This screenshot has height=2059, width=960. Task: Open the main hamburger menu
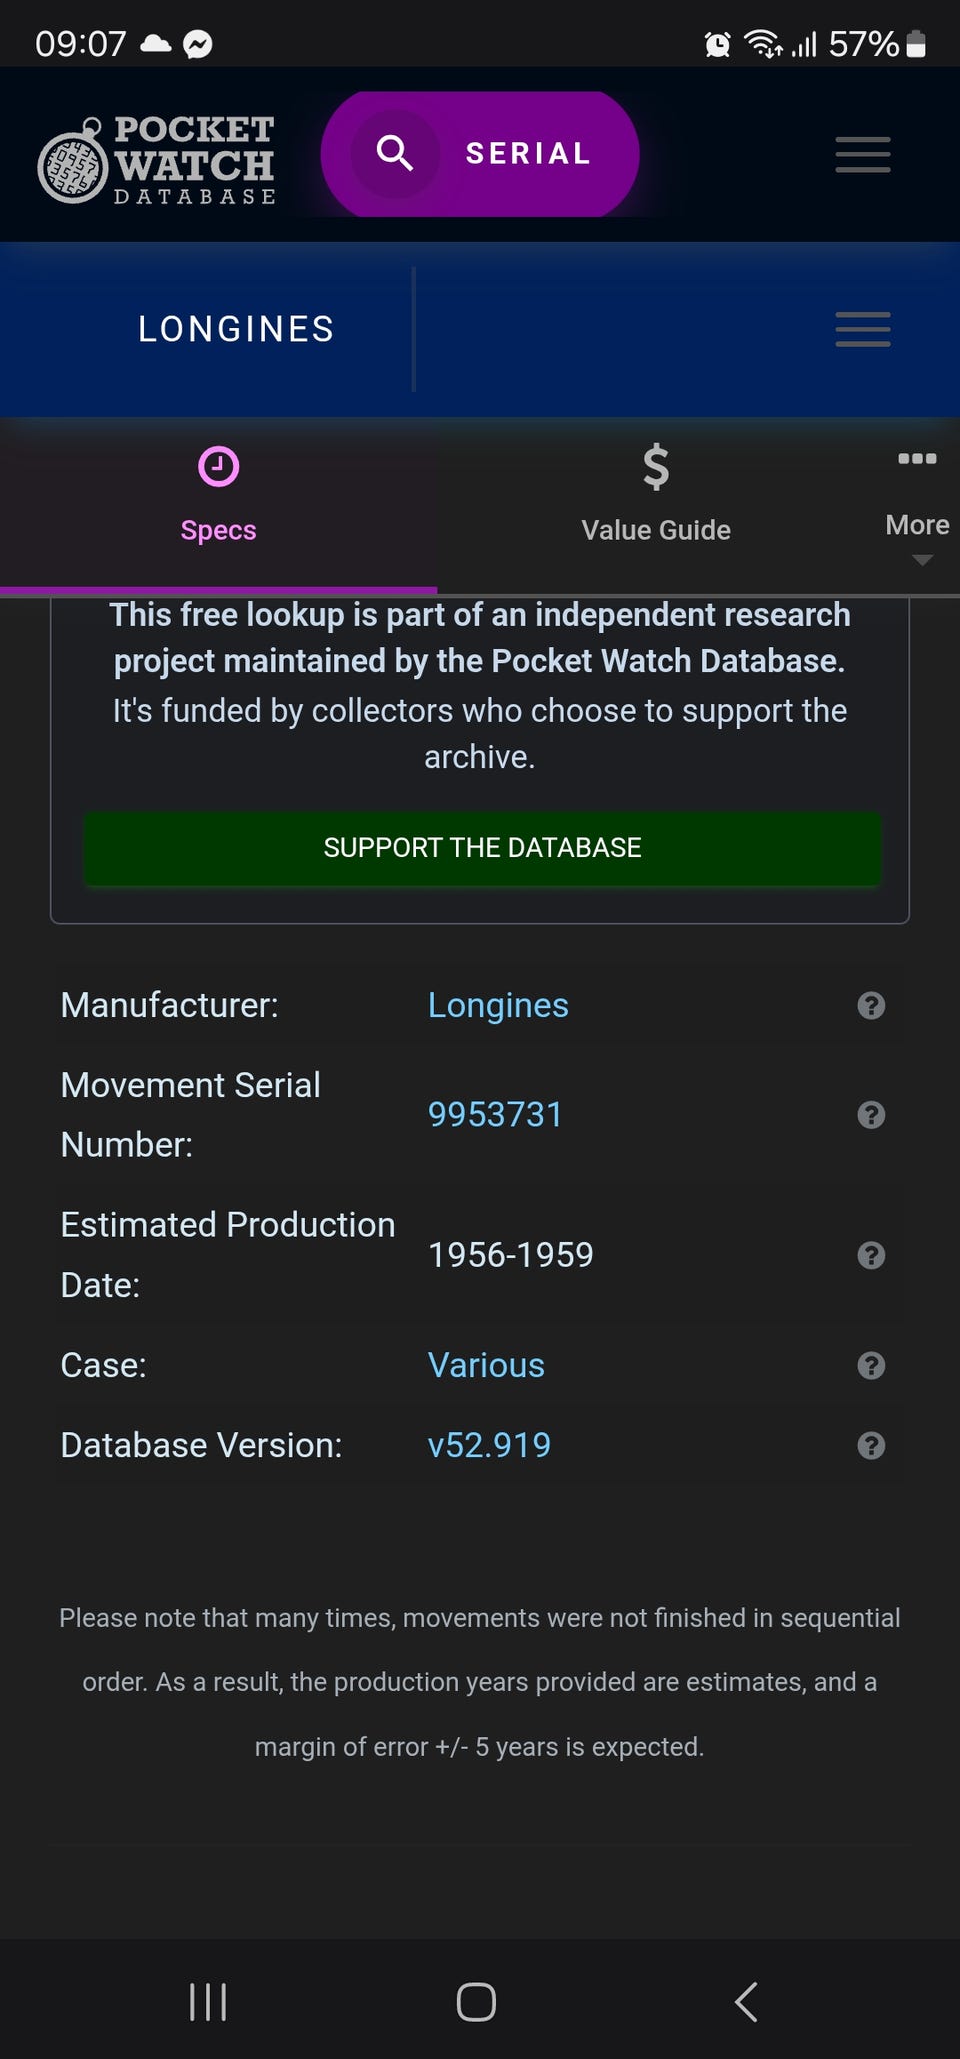(x=862, y=155)
